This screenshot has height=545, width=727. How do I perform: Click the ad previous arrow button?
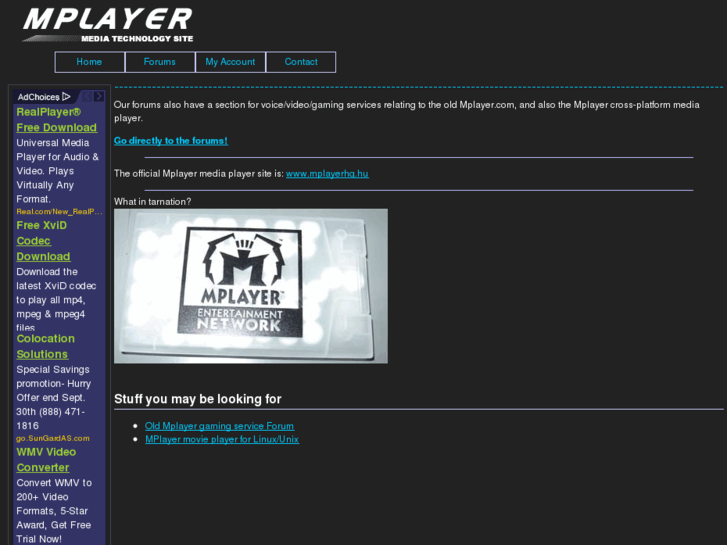(x=87, y=96)
